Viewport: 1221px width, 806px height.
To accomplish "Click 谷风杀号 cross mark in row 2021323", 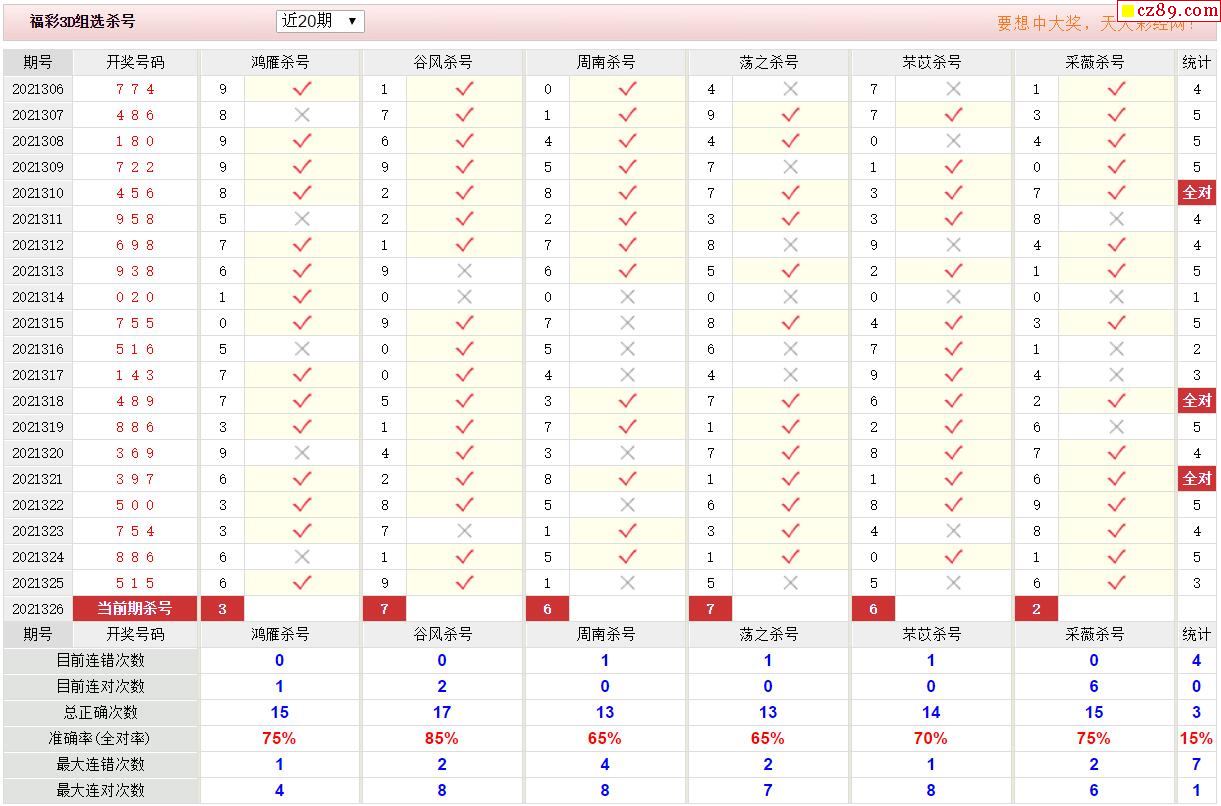I will [x=464, y=531].
